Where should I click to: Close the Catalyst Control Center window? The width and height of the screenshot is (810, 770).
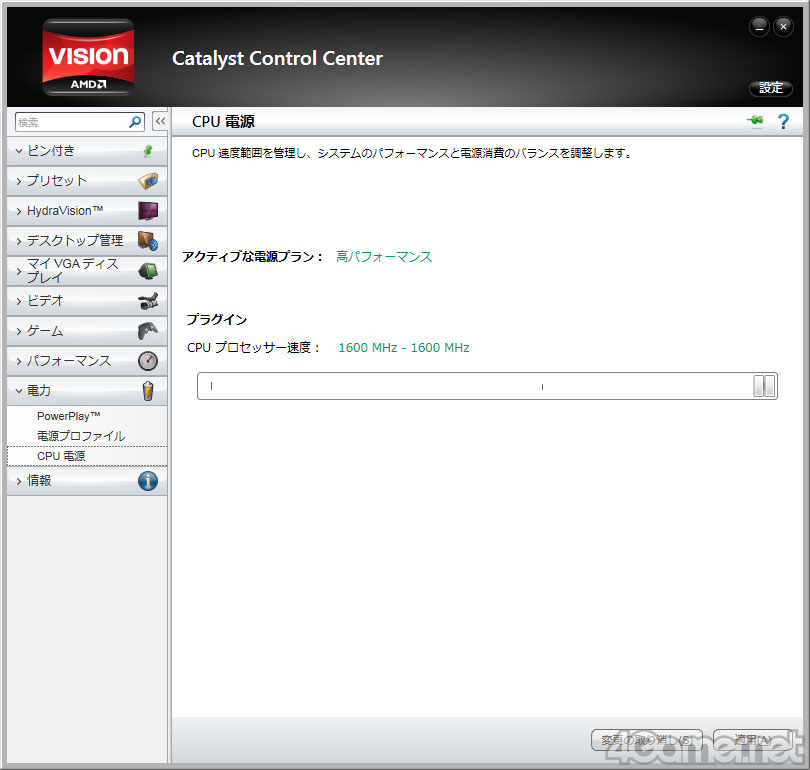coord(783,26)
